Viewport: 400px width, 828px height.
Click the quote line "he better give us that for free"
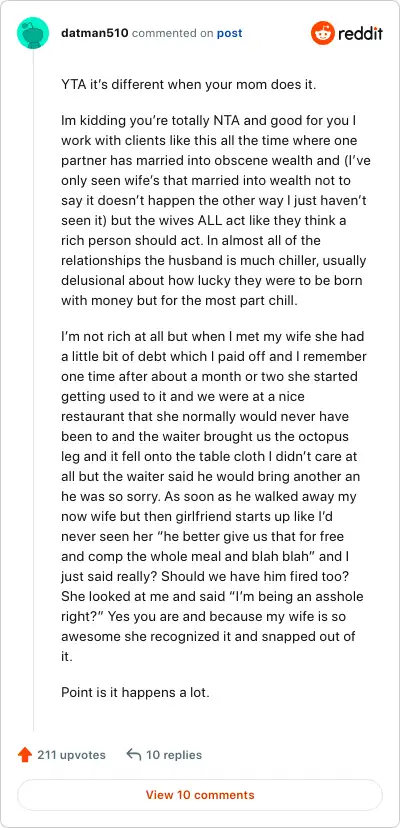[202, 537]
